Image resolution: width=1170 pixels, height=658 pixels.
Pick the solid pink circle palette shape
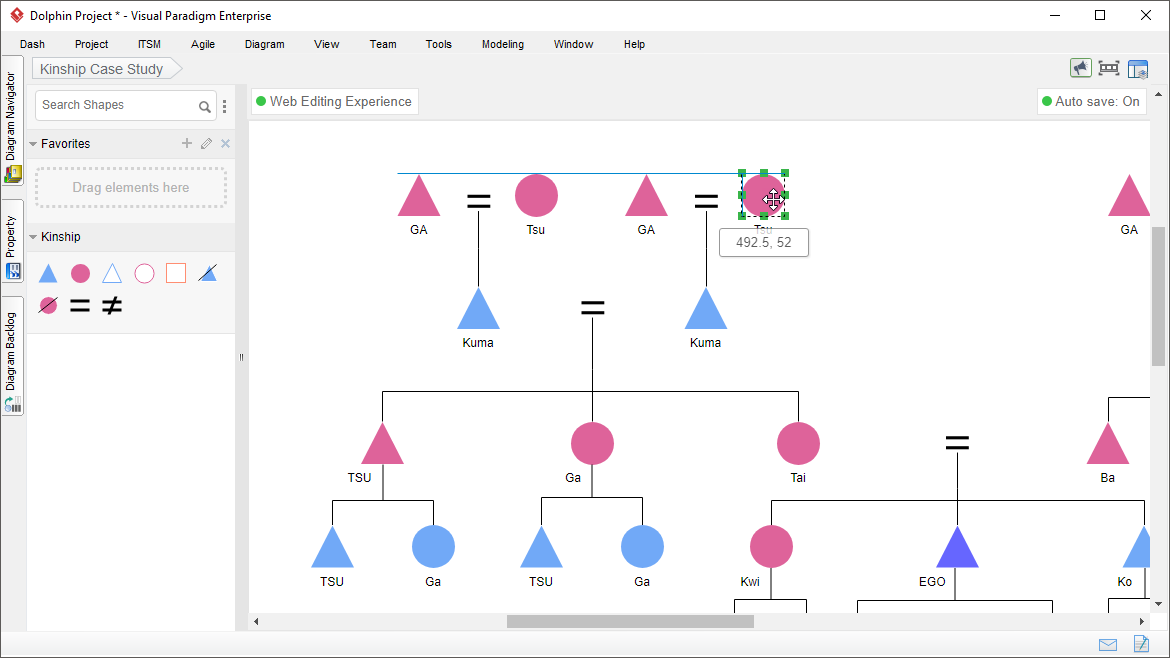[x=81, y=274]
